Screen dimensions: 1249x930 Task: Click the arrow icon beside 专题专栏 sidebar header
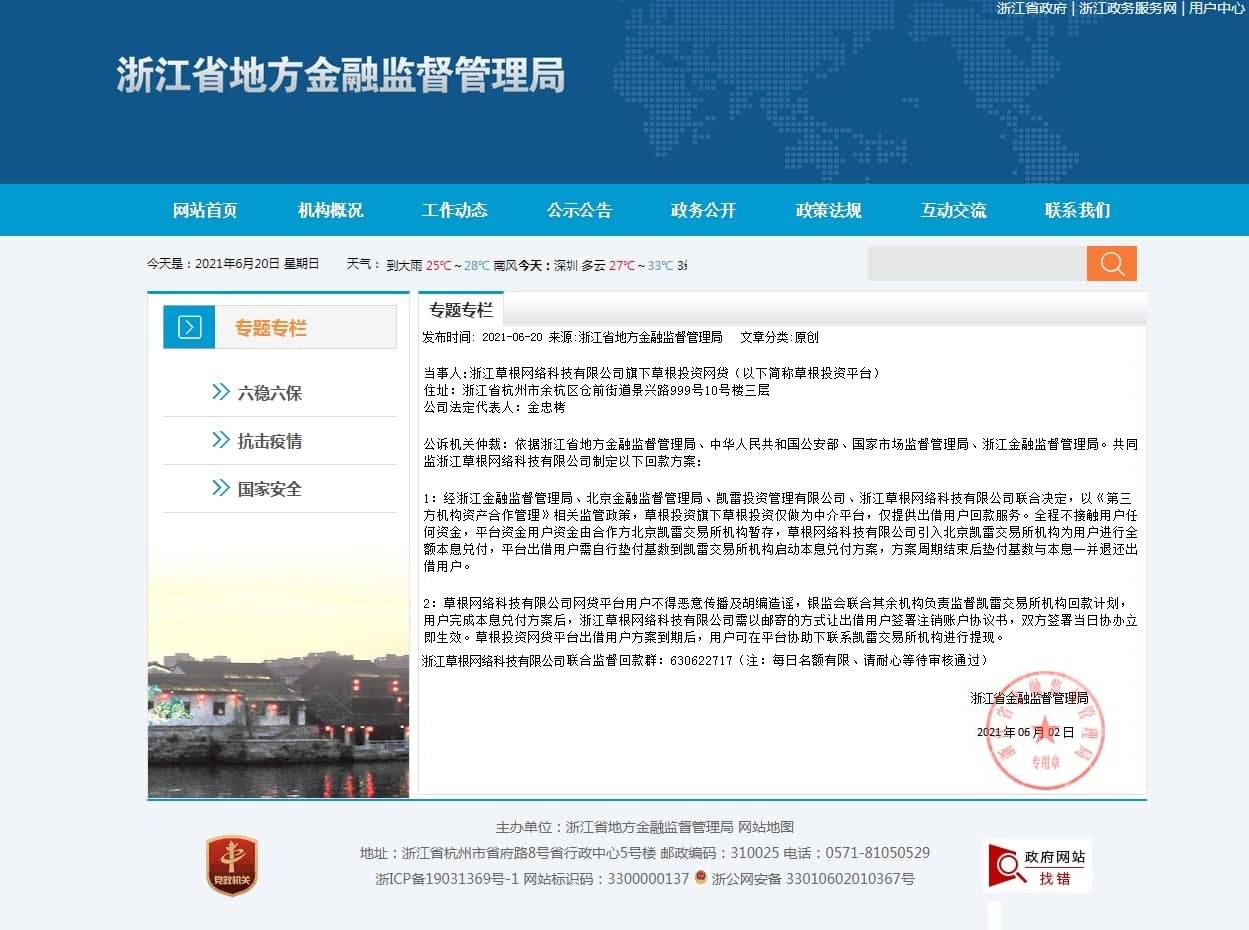[x=189, y=328]
